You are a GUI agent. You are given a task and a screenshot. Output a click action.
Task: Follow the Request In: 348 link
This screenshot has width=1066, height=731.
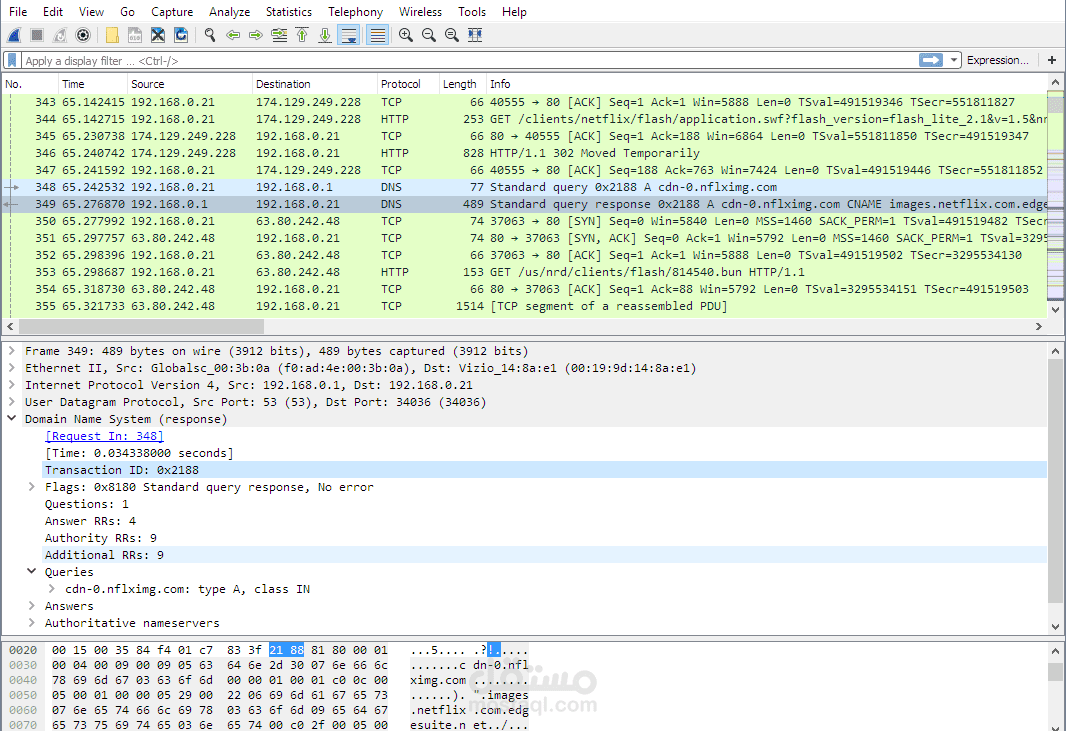point(104,436)
